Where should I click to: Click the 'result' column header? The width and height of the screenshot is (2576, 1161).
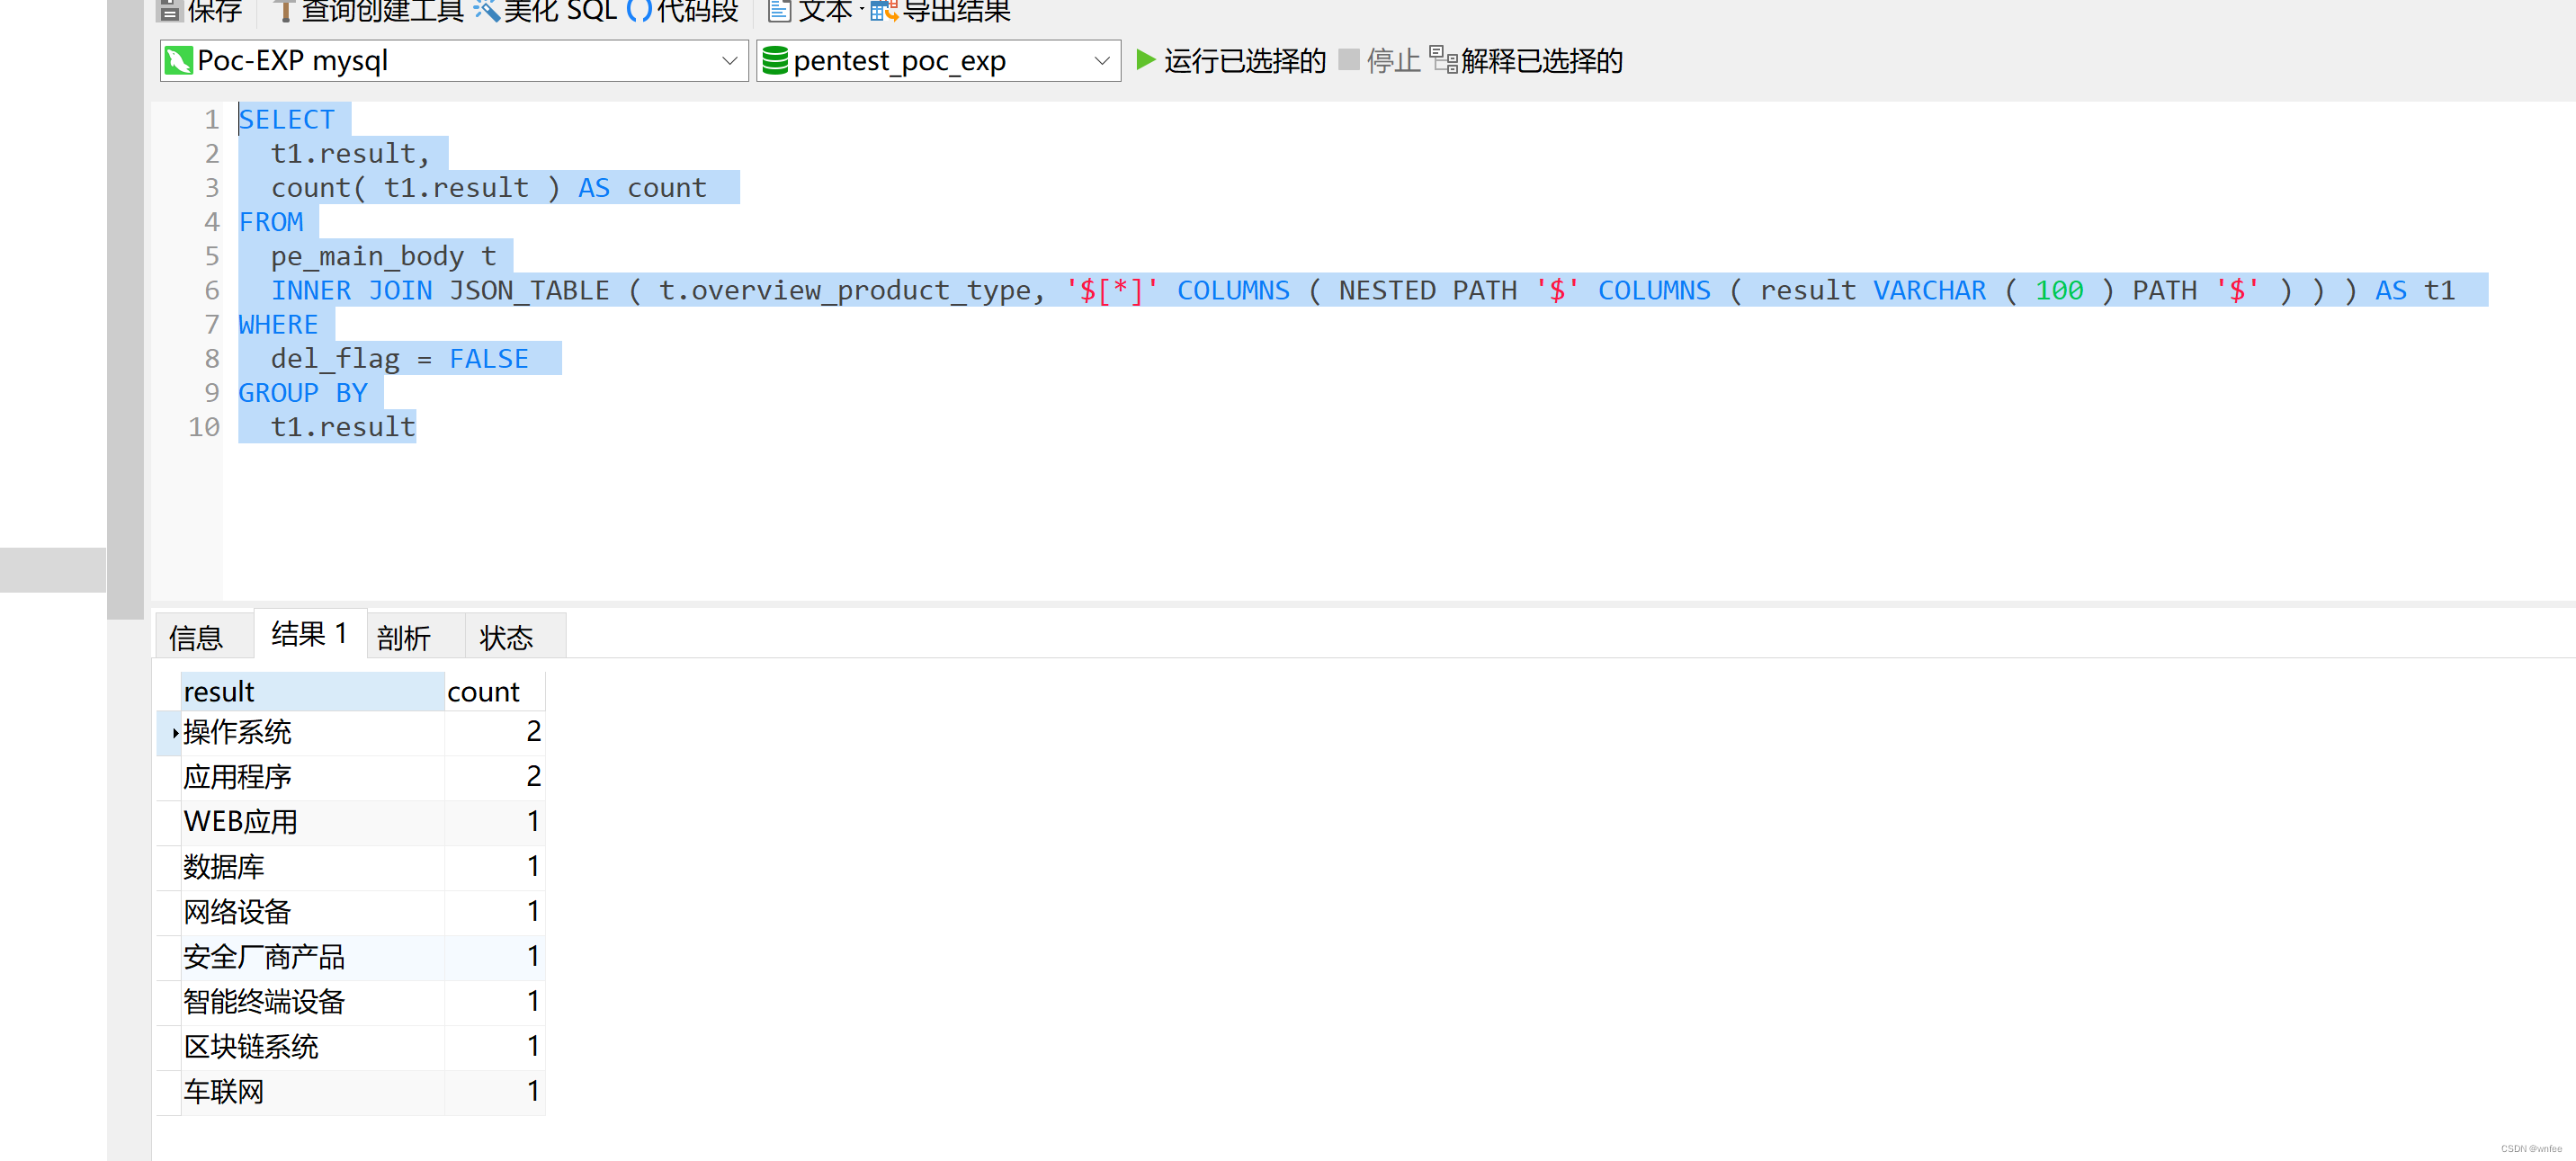tap(311, 691)
